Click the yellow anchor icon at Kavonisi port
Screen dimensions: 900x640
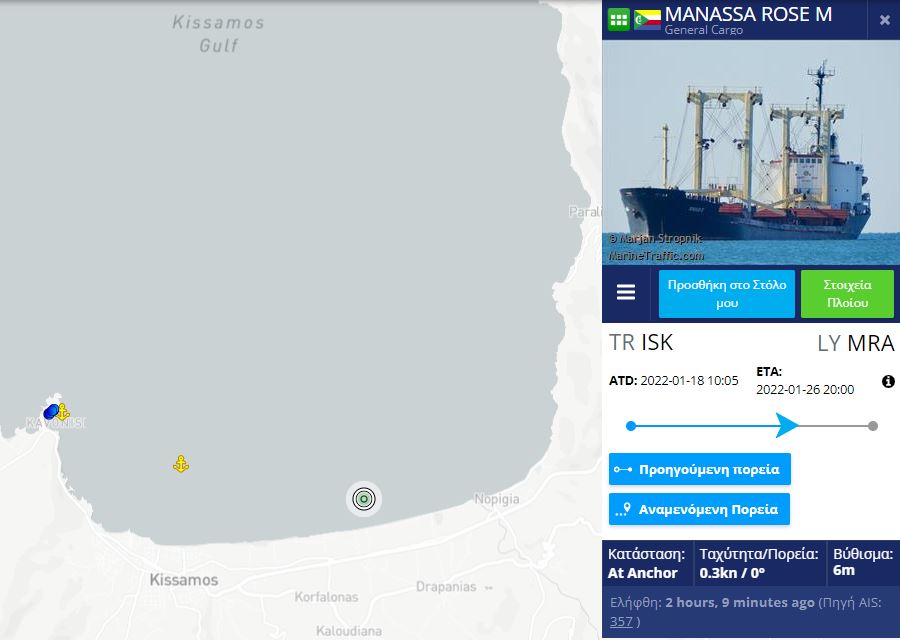pos(63,412)
